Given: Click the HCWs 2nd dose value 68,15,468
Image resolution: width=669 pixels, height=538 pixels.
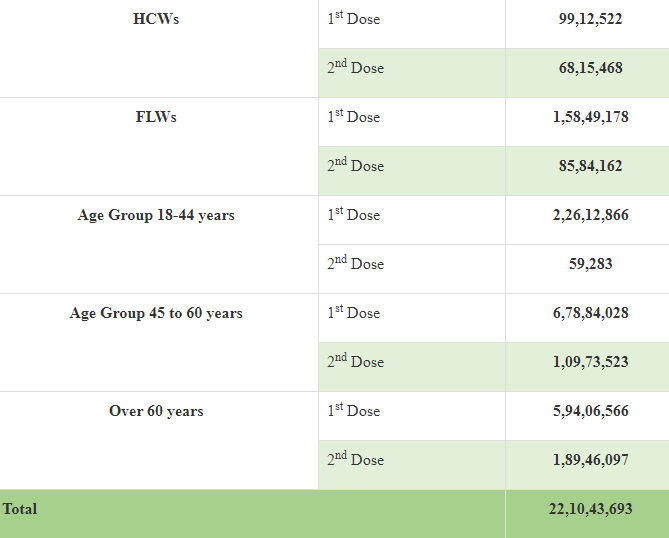Looking at the screenshot, I should pyautogui.click(x=590, y=68).
